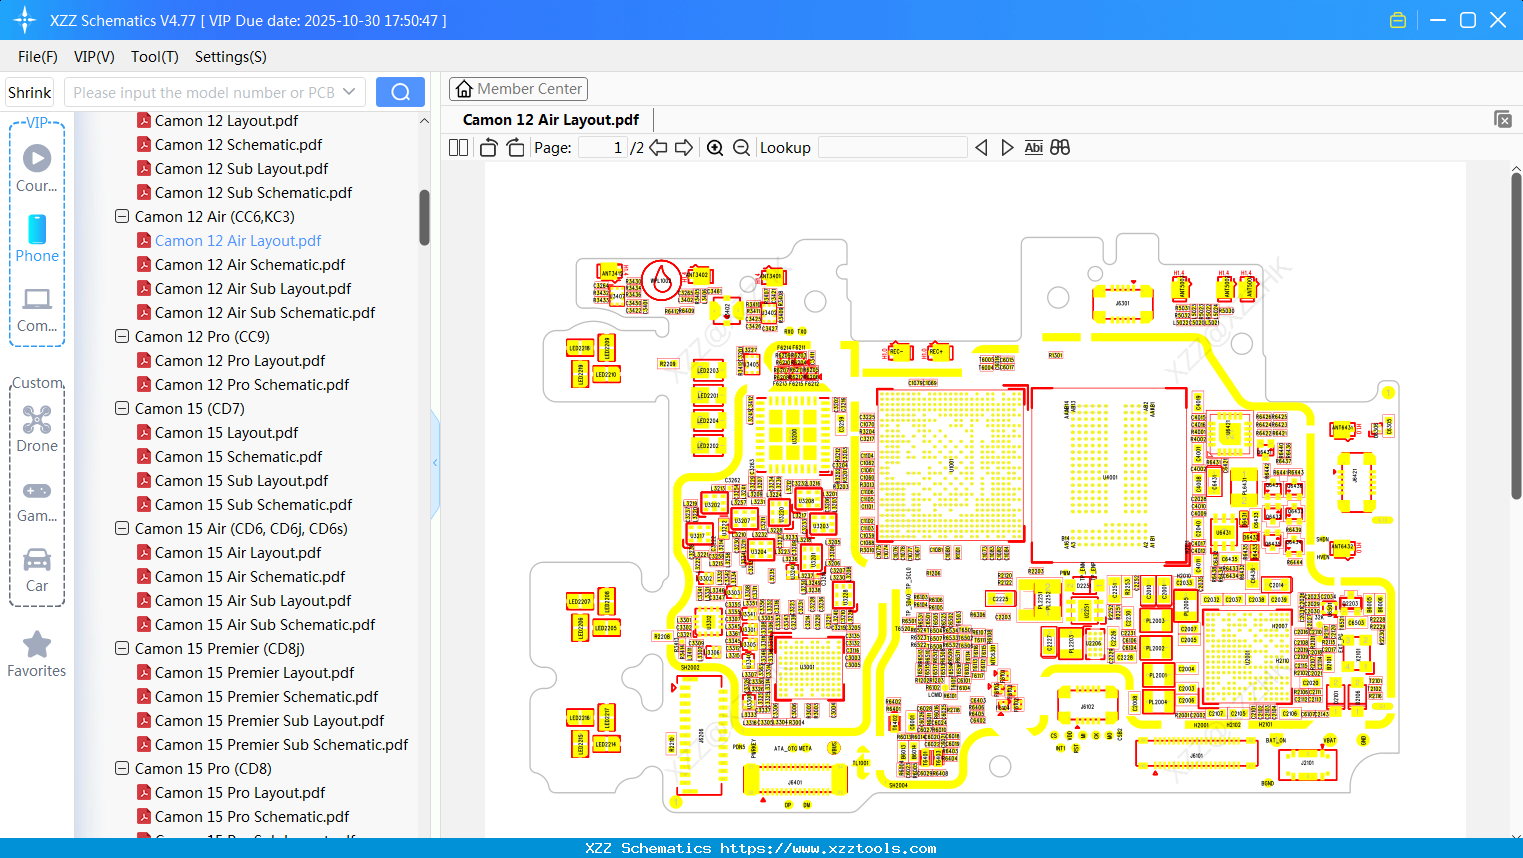Click the Lookup text field
The width and height of the screenshot is (1523, 858).
[x=893, y=148]
